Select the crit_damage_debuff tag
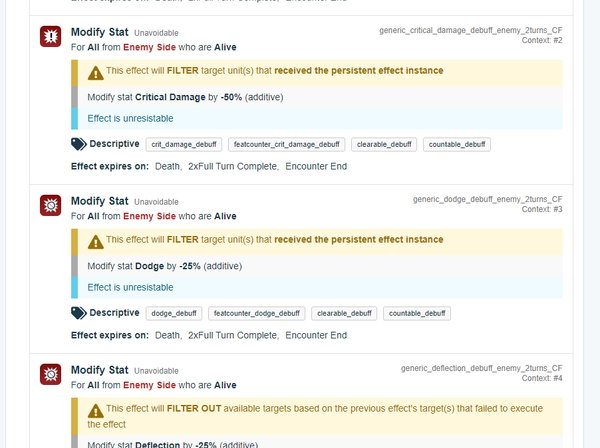 point(184,145)
